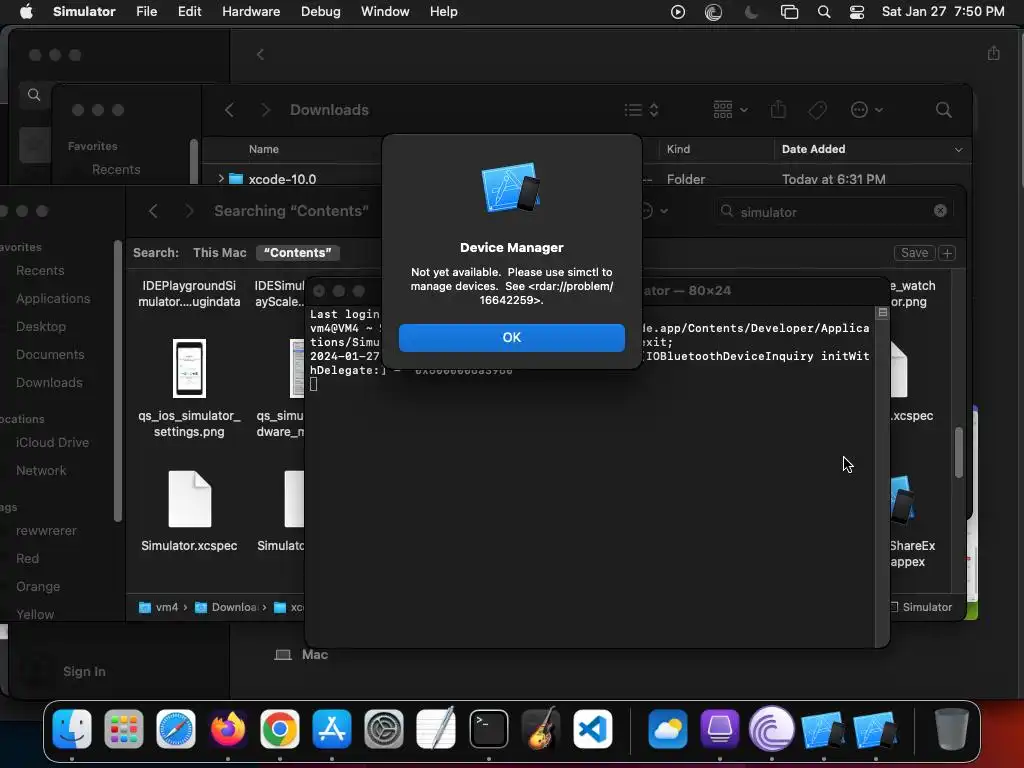Open Google Chrome from the Dock

[280, 729]
